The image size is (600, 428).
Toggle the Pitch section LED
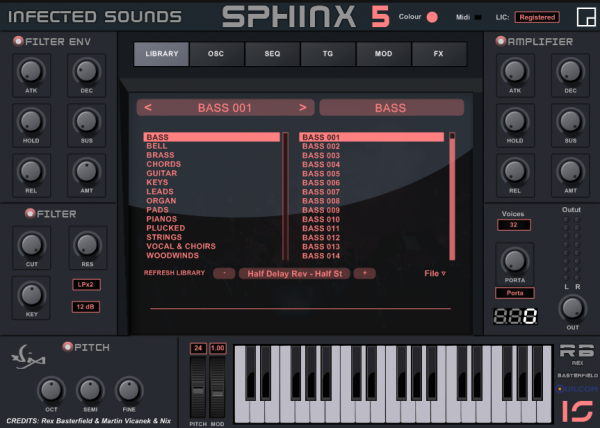(67, 347)
